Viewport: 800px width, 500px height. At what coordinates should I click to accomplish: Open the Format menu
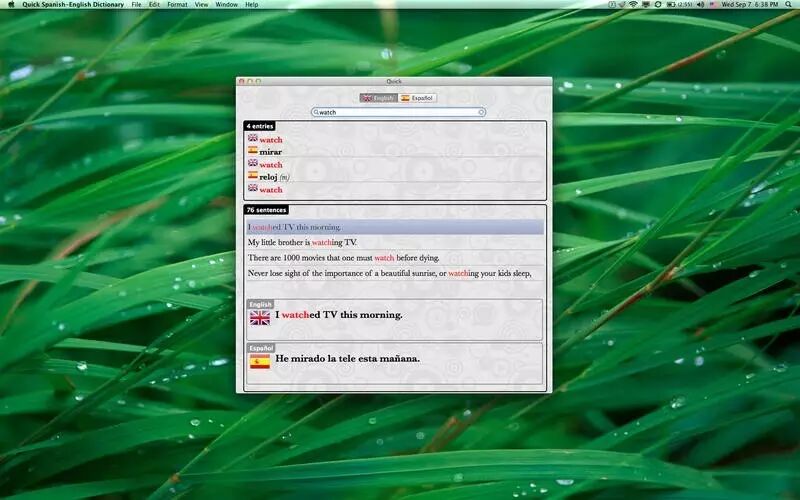click(177, 5)
